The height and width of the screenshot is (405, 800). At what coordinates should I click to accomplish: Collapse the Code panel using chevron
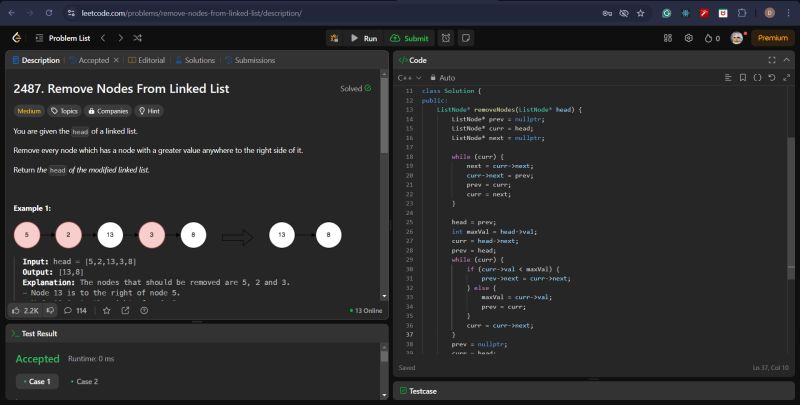click(785, 60)
